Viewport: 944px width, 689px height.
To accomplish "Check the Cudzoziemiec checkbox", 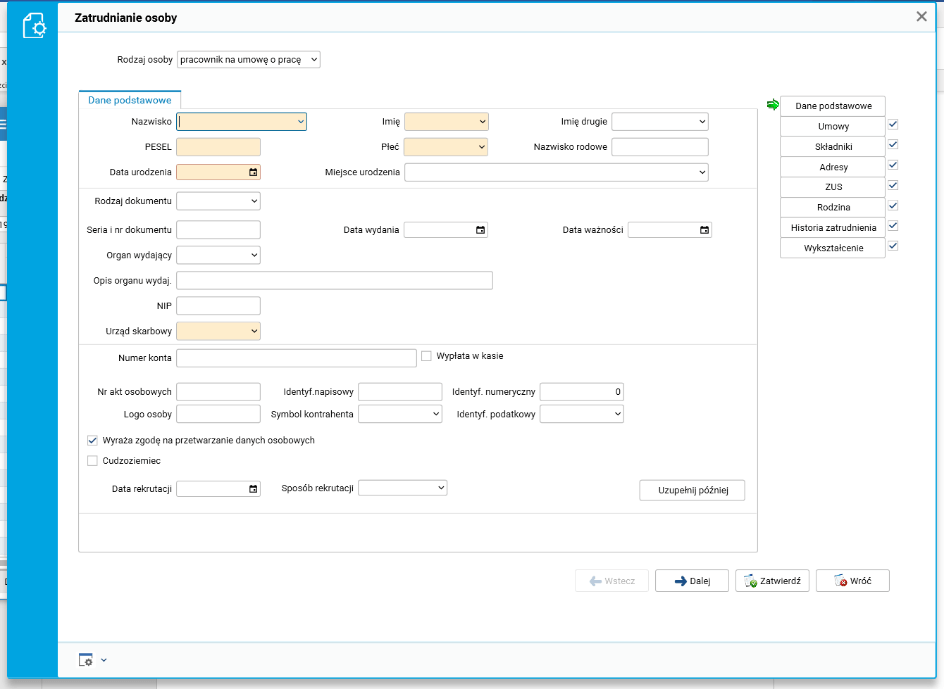I will click(93, 461).
